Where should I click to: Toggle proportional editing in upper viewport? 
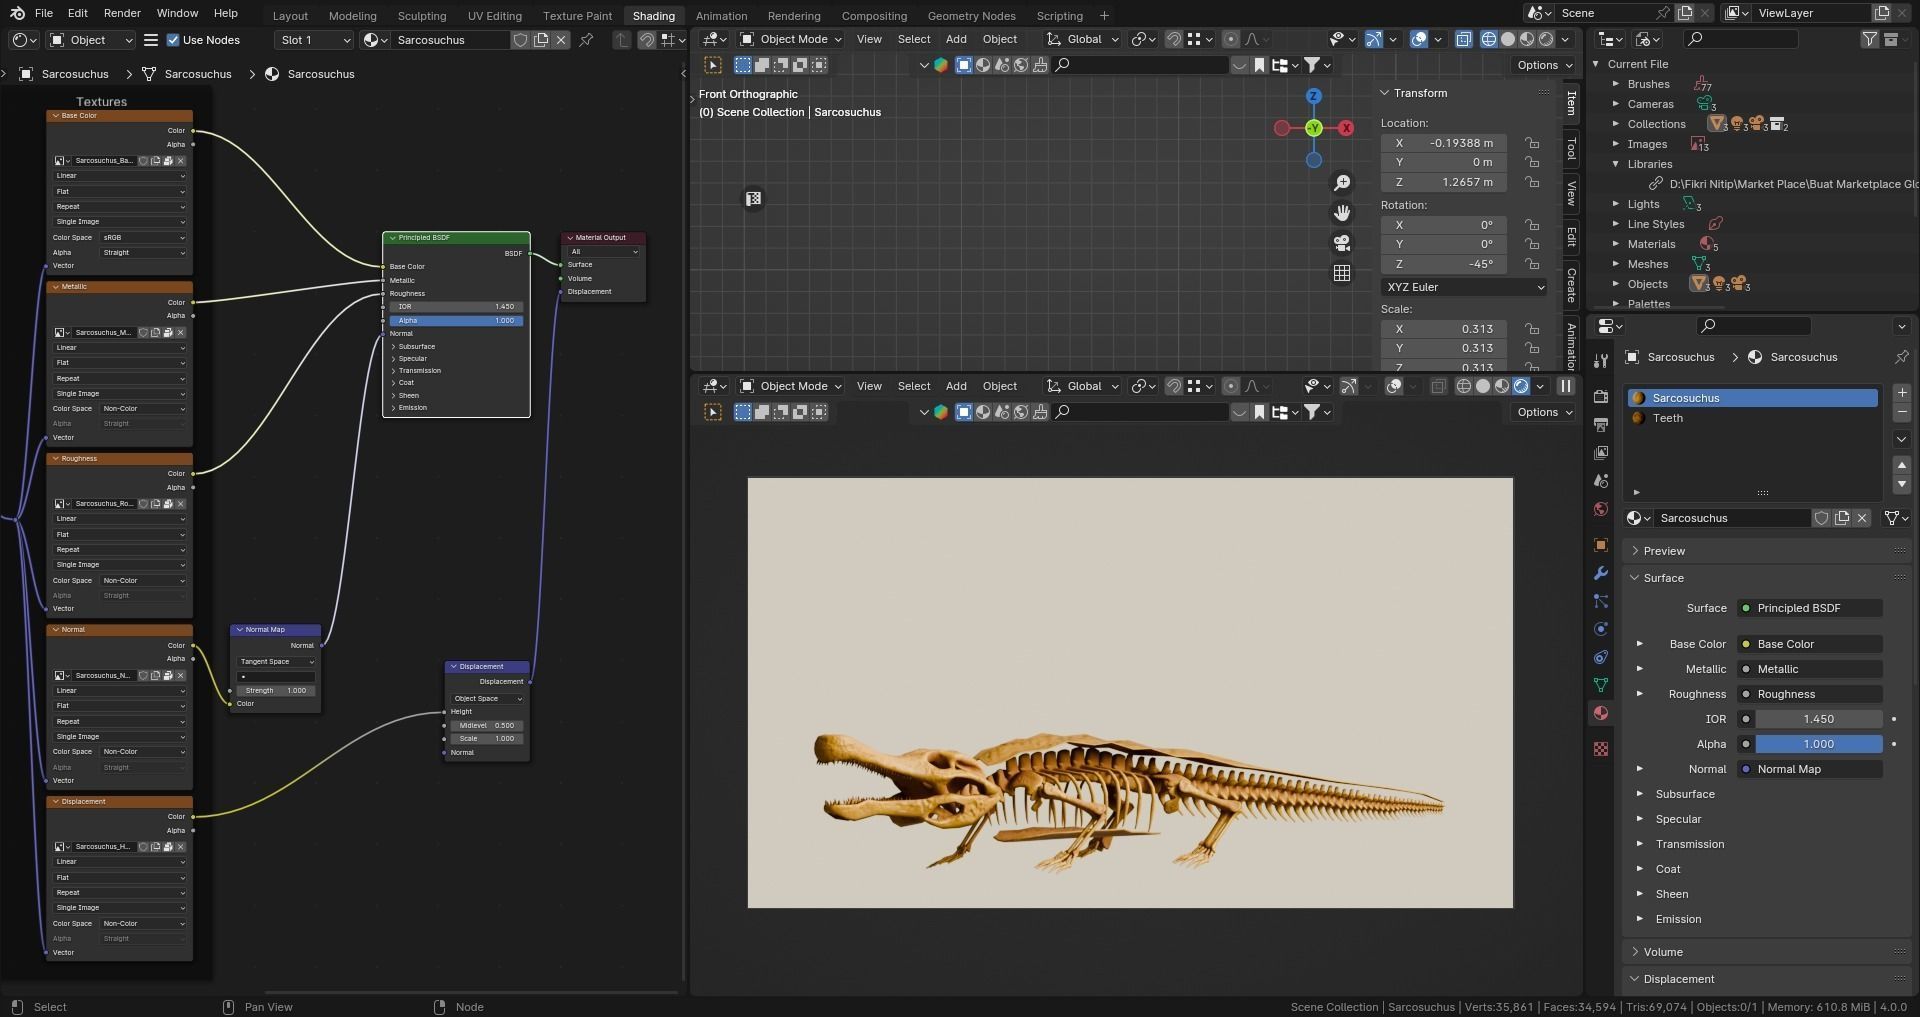point(1231,39)
